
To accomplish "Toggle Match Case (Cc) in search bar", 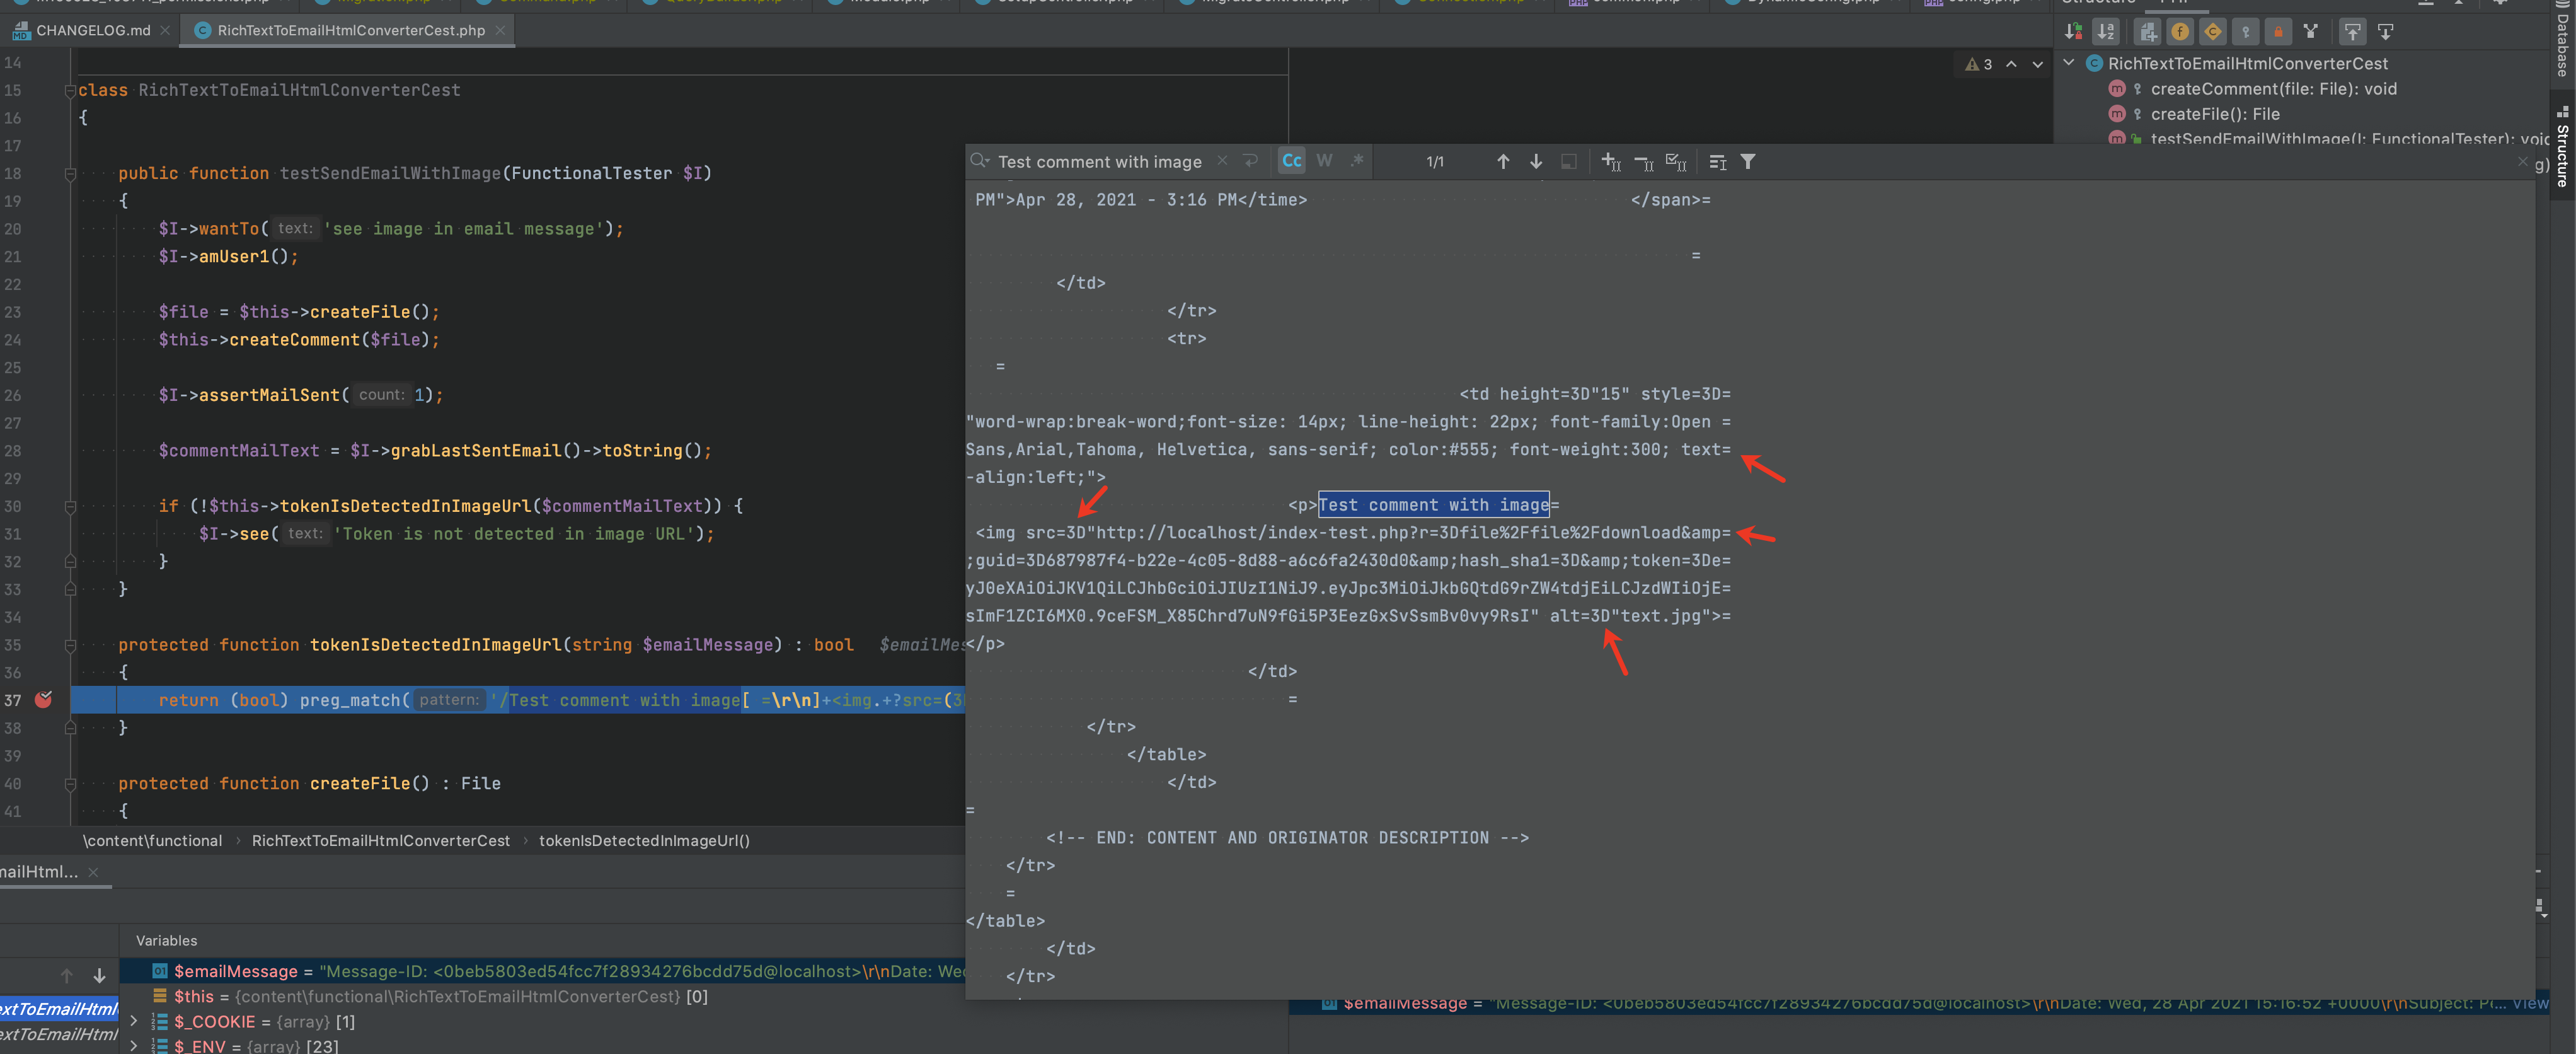I will pyautogui.click(x=1292, y=161).
